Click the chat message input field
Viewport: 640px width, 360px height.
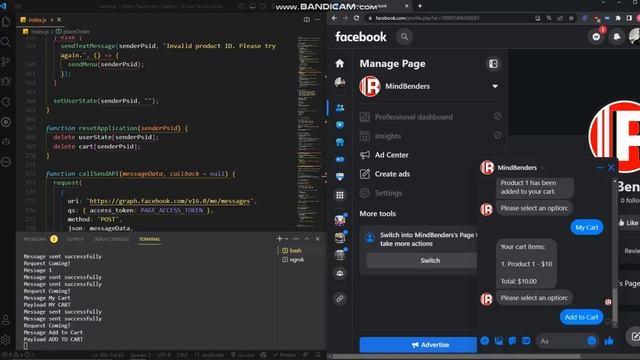pyautogui.click(x=562, y=341)
